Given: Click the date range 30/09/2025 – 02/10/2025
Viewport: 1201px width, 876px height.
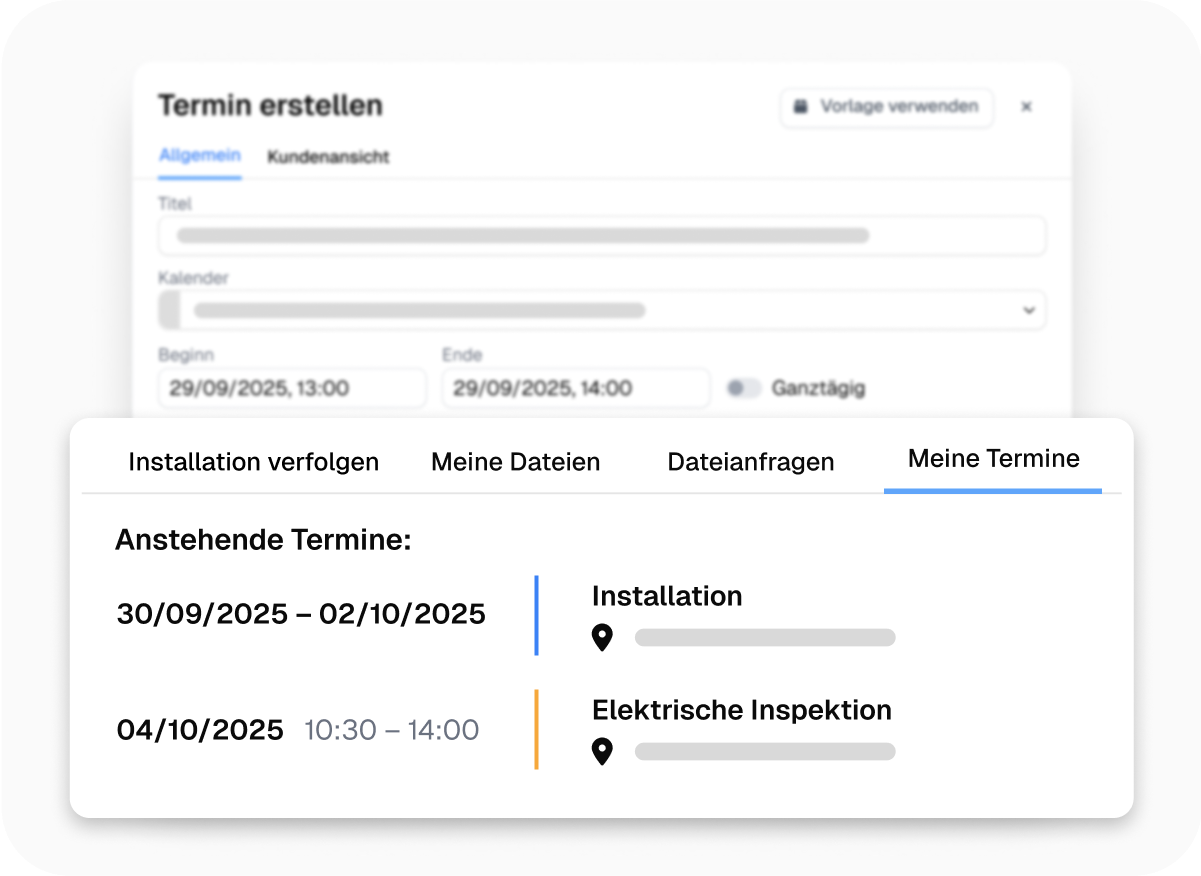Looking at the screenshot, I should point(301,614).
